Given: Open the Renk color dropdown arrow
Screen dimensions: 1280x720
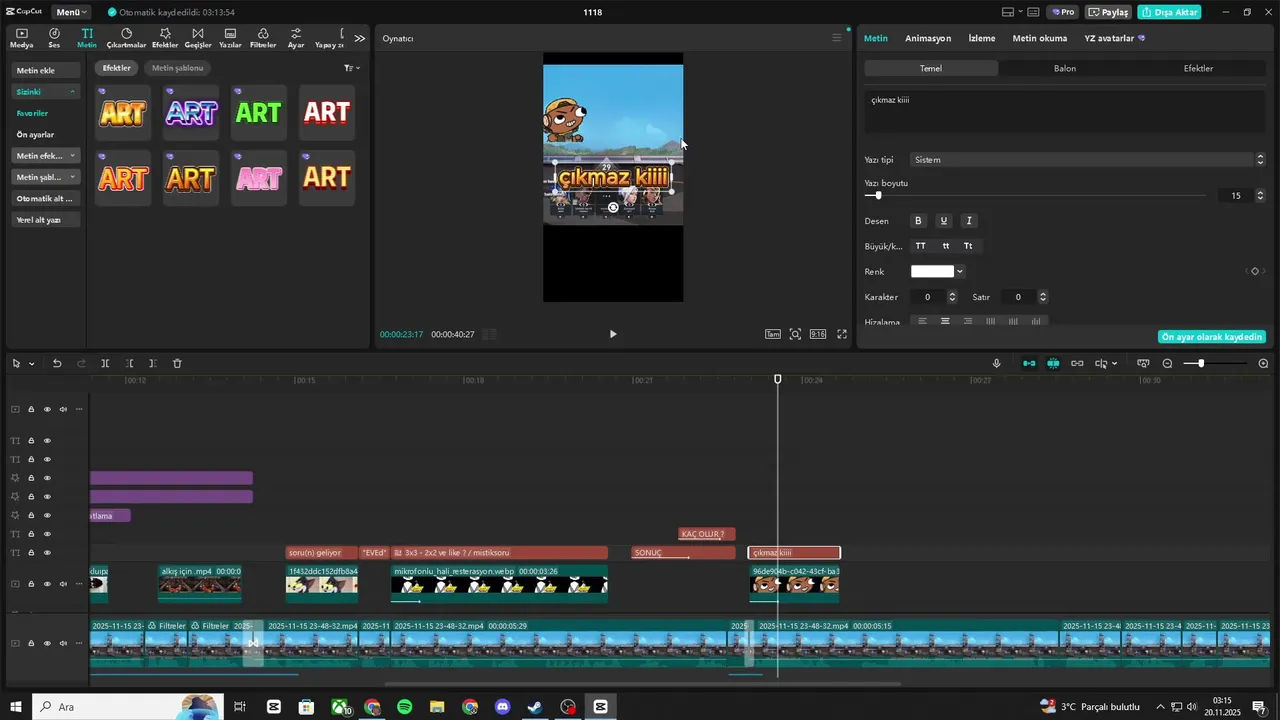Looking at the screenshot, I should pyautogui.click(x=960, y=271).
